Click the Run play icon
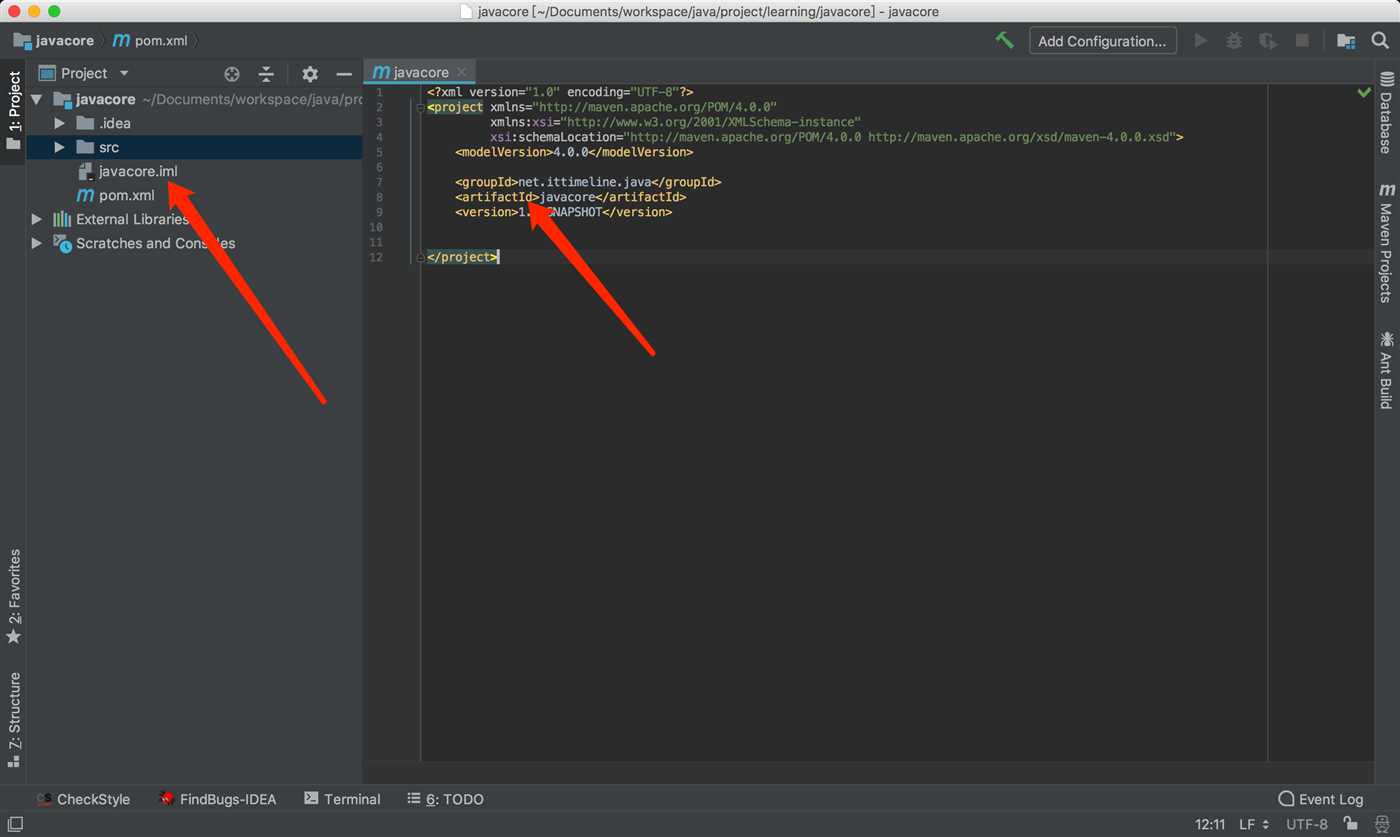Viewport: 1400px width, 837px height. [1201, 41]
